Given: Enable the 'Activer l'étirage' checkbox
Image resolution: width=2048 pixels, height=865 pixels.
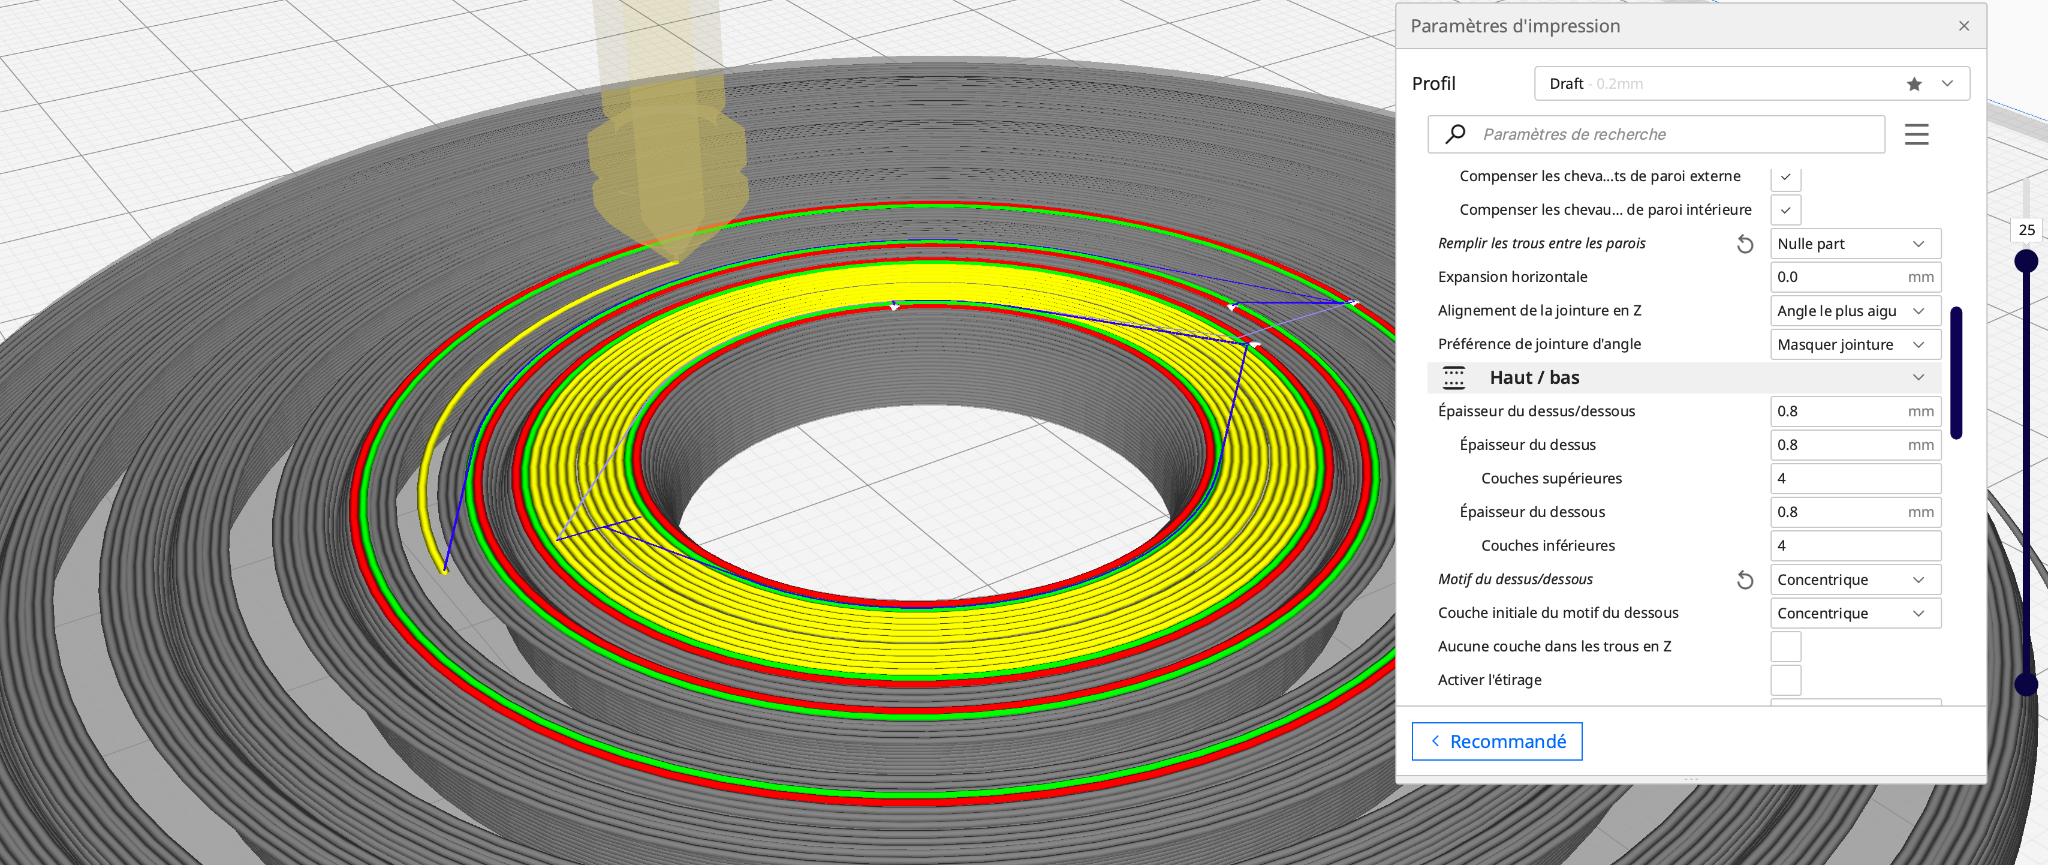Looking at the screenshot, I should [x=1786, y=680].
